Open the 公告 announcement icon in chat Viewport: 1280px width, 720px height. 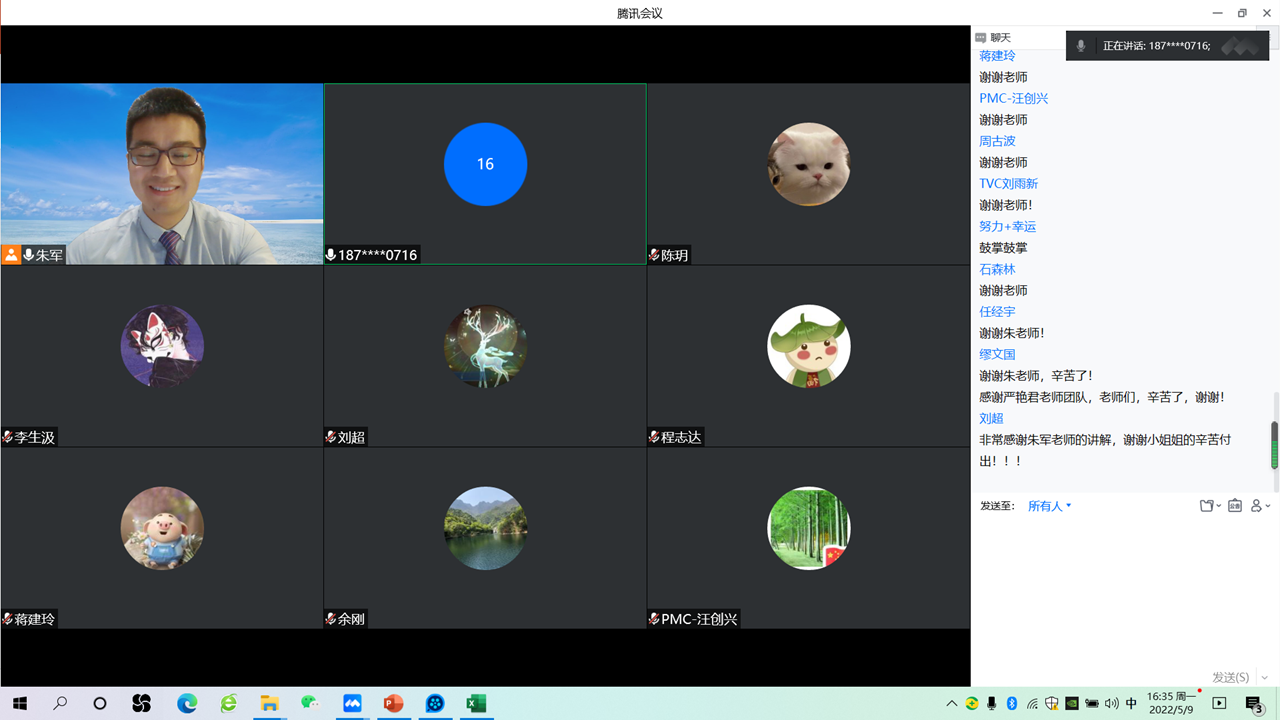tap(1235, 506)
